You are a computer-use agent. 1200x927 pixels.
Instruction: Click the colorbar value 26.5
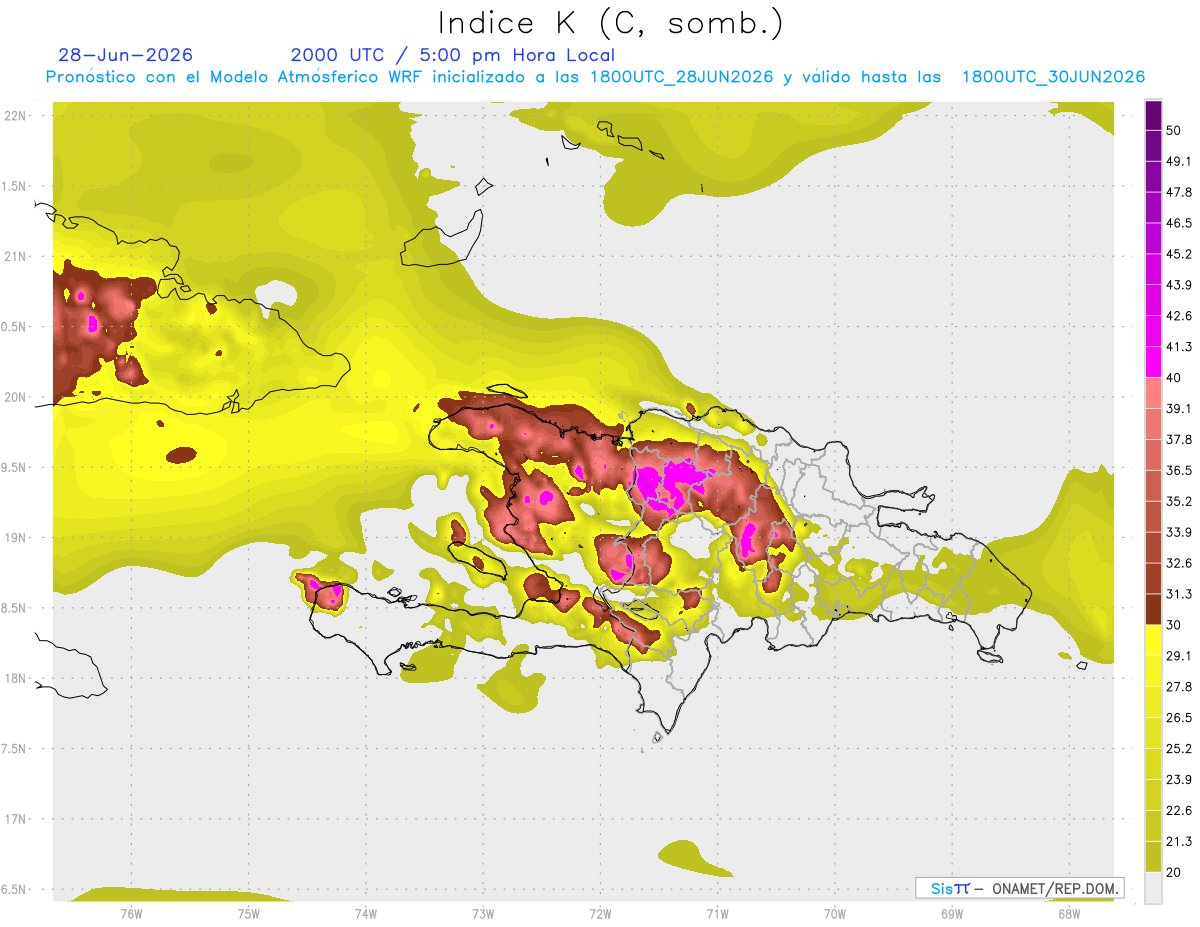tap(1179, 718)
